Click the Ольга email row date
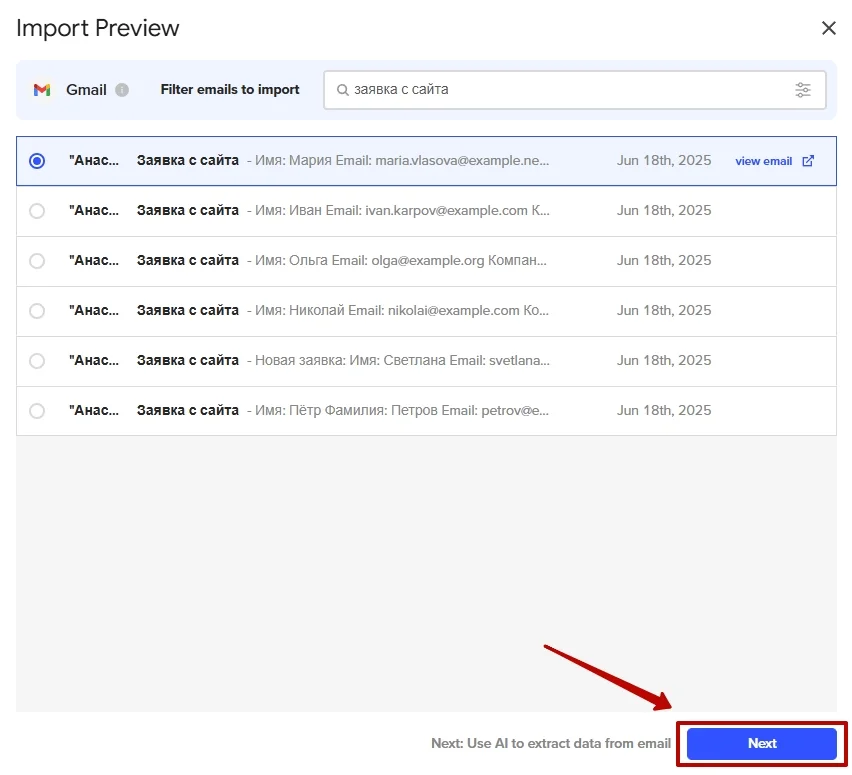852x775 pixels. [x=663, y=261]
